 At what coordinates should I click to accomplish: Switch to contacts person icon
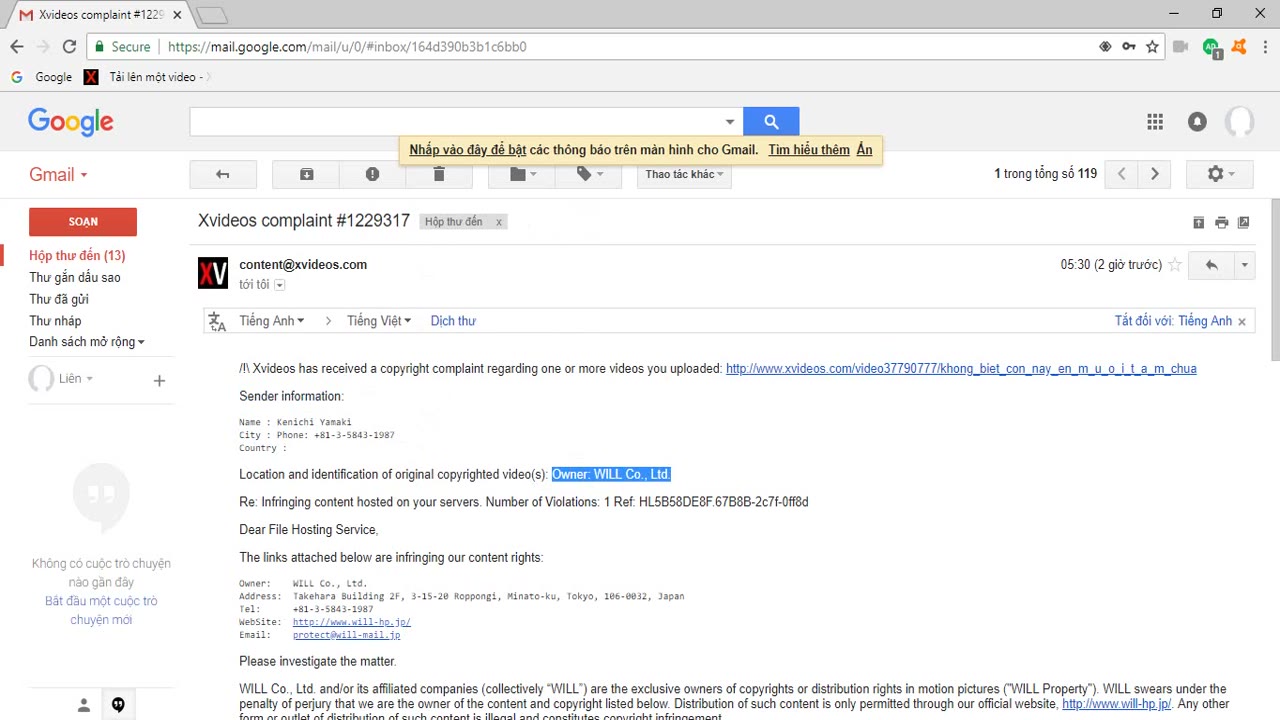pos(84,705)
